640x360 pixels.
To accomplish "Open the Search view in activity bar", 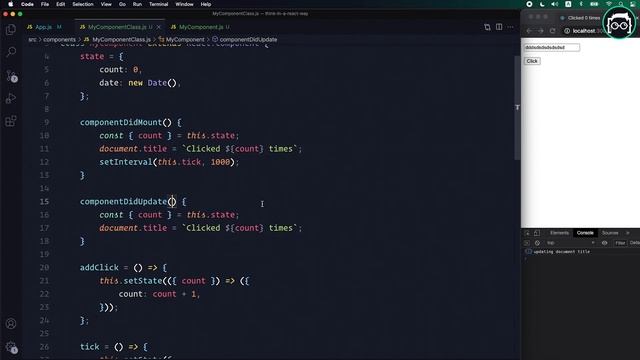I will (x=11, y=52).
